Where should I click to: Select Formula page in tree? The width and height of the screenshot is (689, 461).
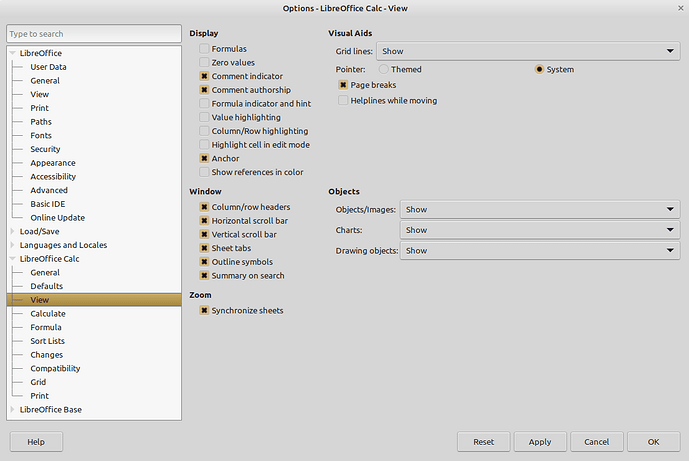(x=46, y=327)
